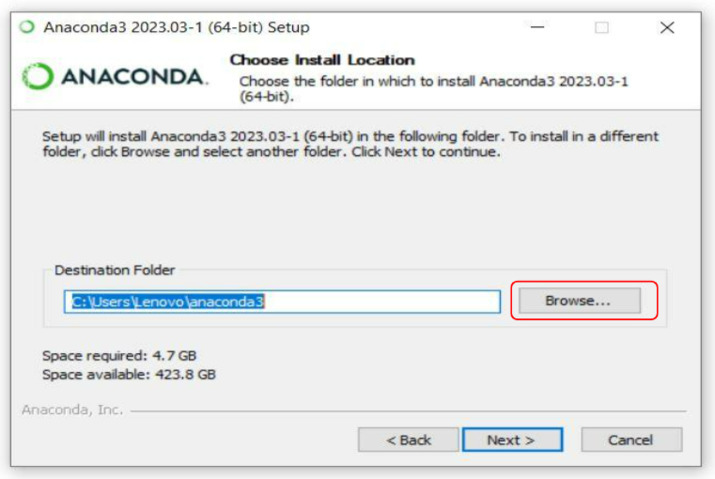Go to the Next > installer step

click(x=511, y=440)
